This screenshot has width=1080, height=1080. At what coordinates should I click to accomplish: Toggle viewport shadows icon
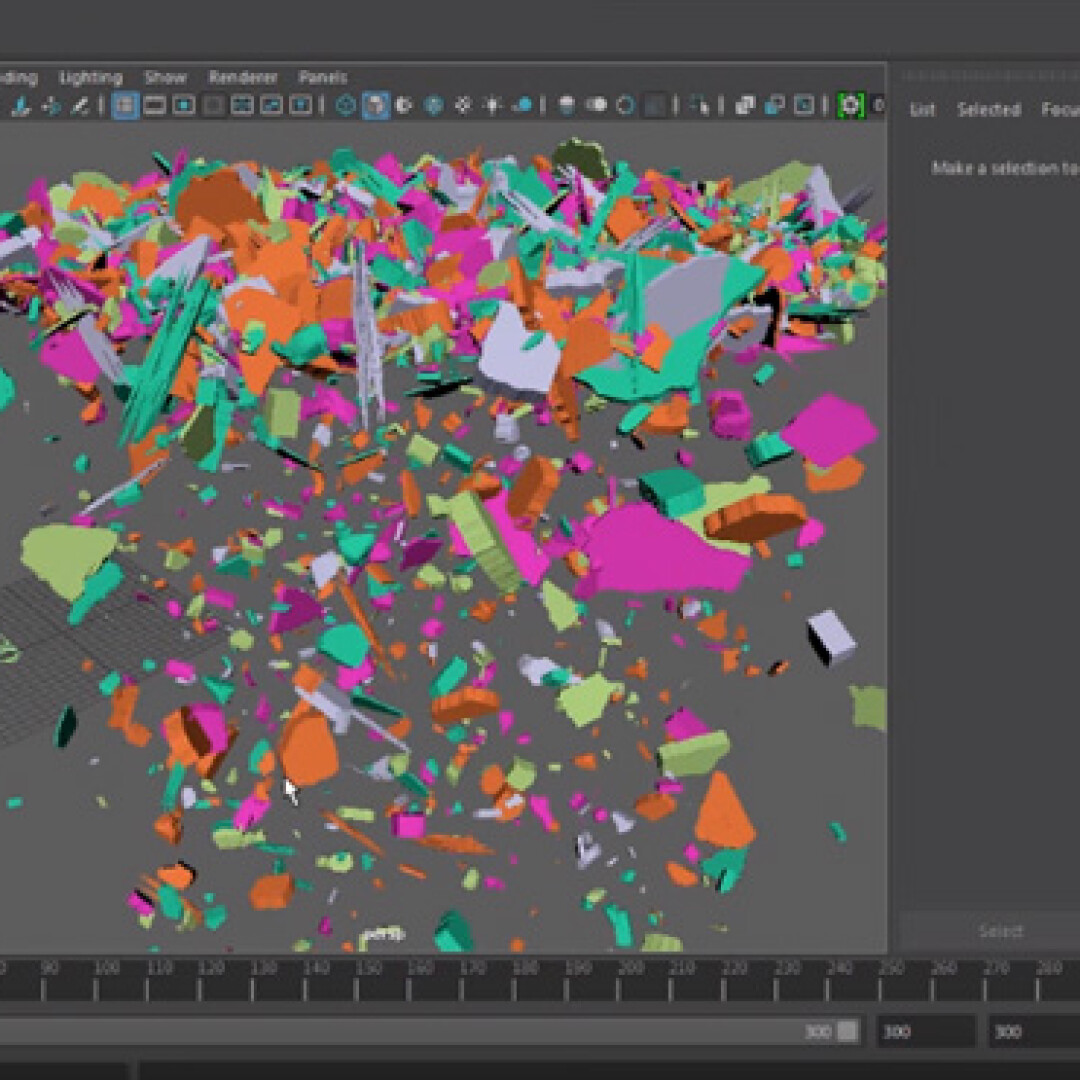pyautogui.click(x=522, y=105)
